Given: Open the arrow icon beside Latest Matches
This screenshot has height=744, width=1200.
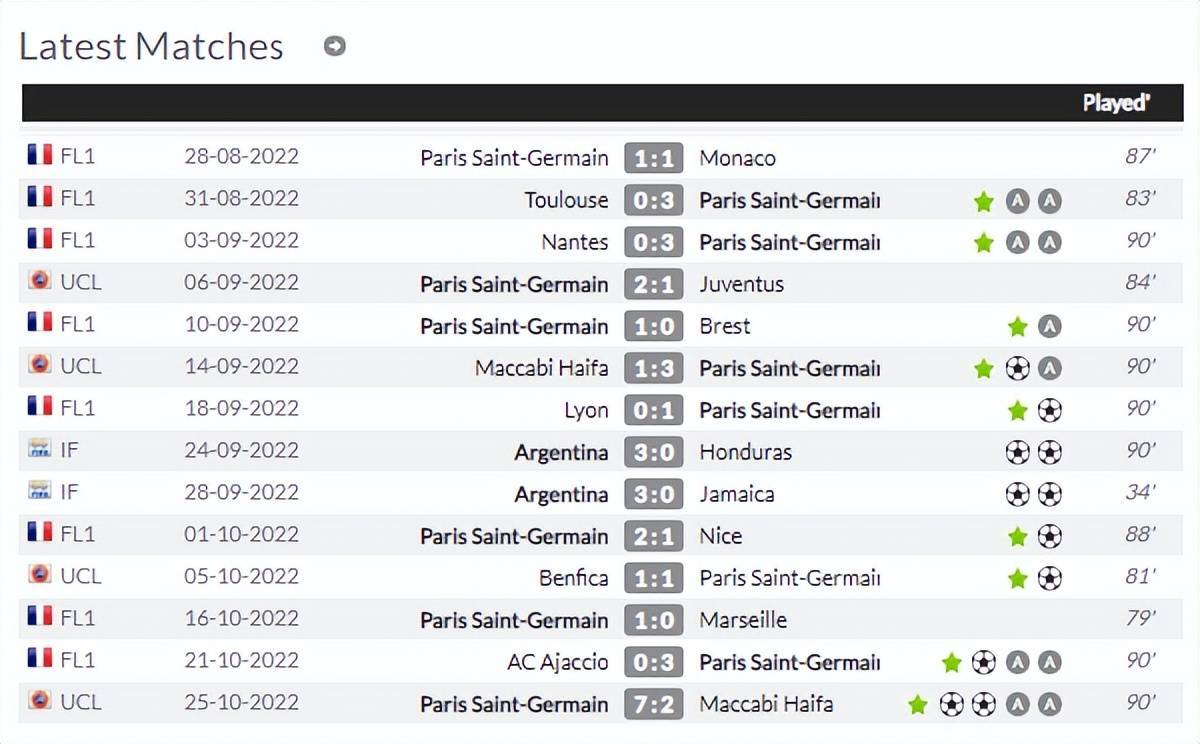Looking at the screenshot, I should (335, 46).
